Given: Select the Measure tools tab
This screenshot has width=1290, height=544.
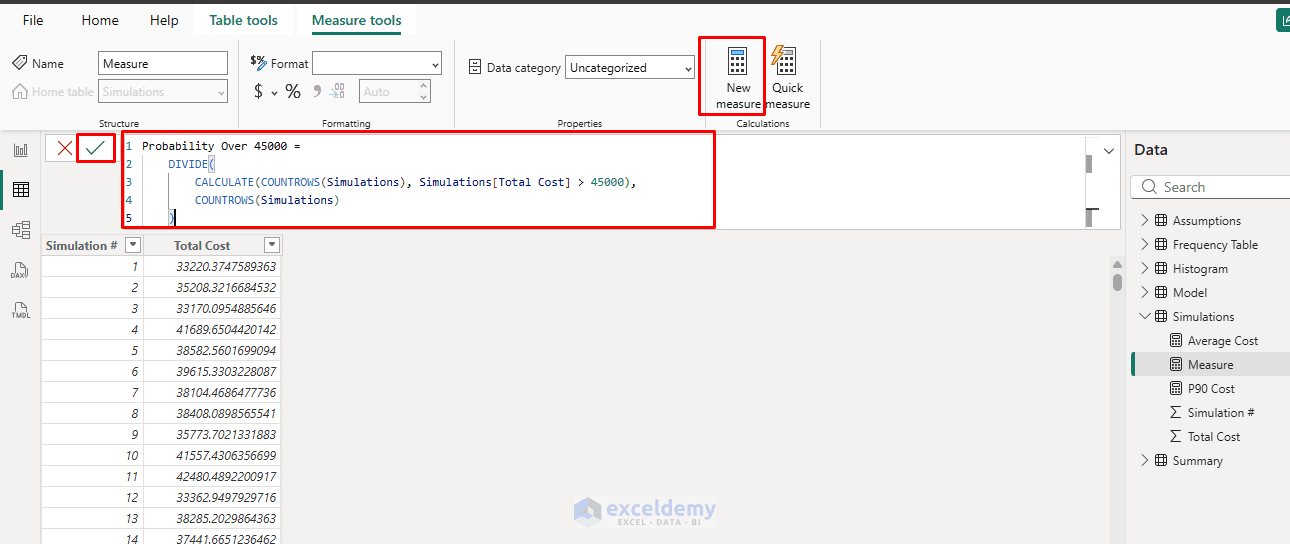Looking at the screenshot, I should [x=357, y=20].
